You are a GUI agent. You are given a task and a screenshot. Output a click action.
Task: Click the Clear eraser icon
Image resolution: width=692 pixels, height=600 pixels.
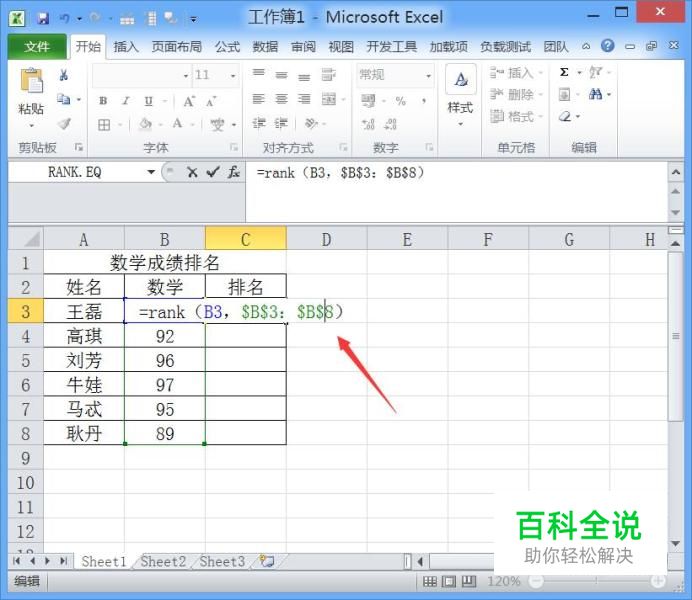565,116
